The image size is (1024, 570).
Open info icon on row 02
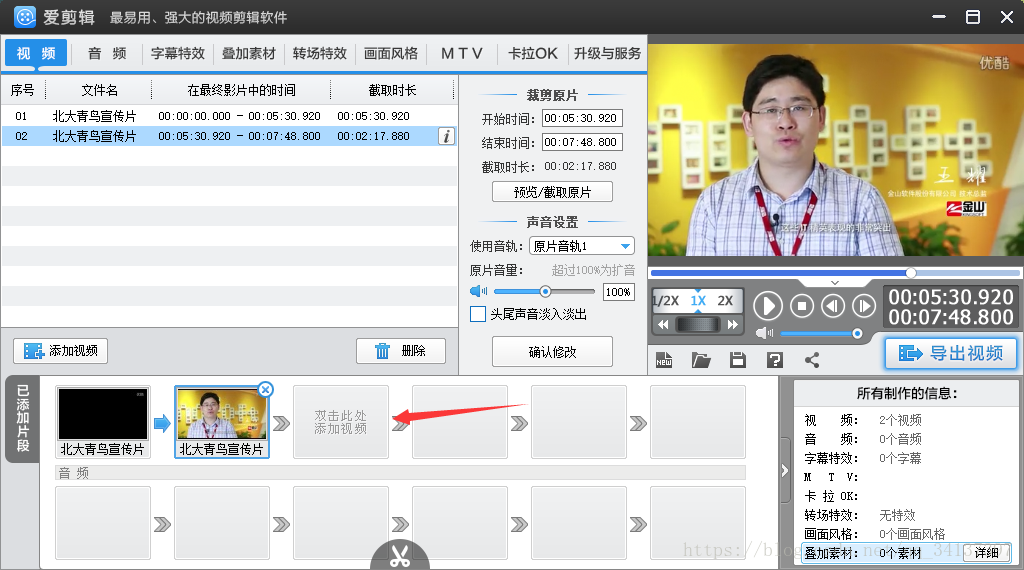pyautogui.click(x=446, y=136)
